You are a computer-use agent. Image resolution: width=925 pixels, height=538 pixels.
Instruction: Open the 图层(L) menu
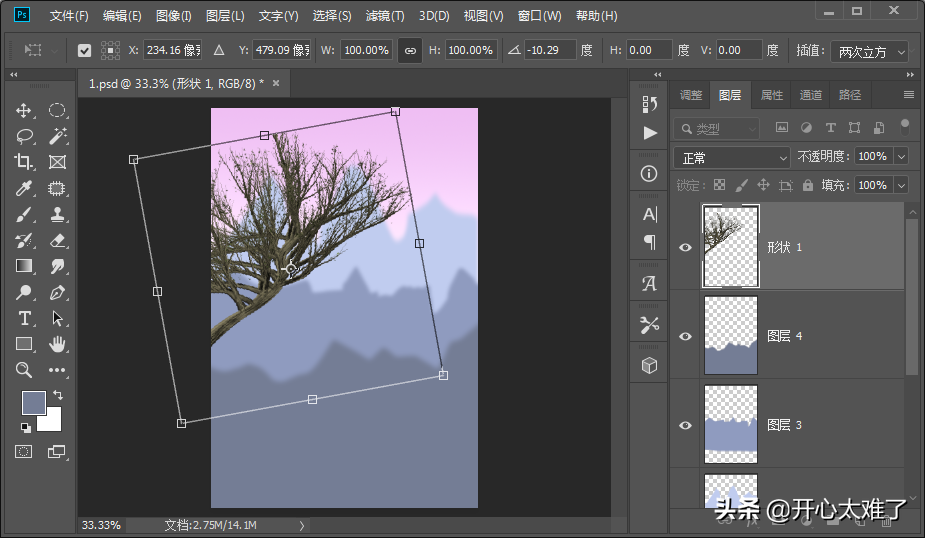click(225, 16)
